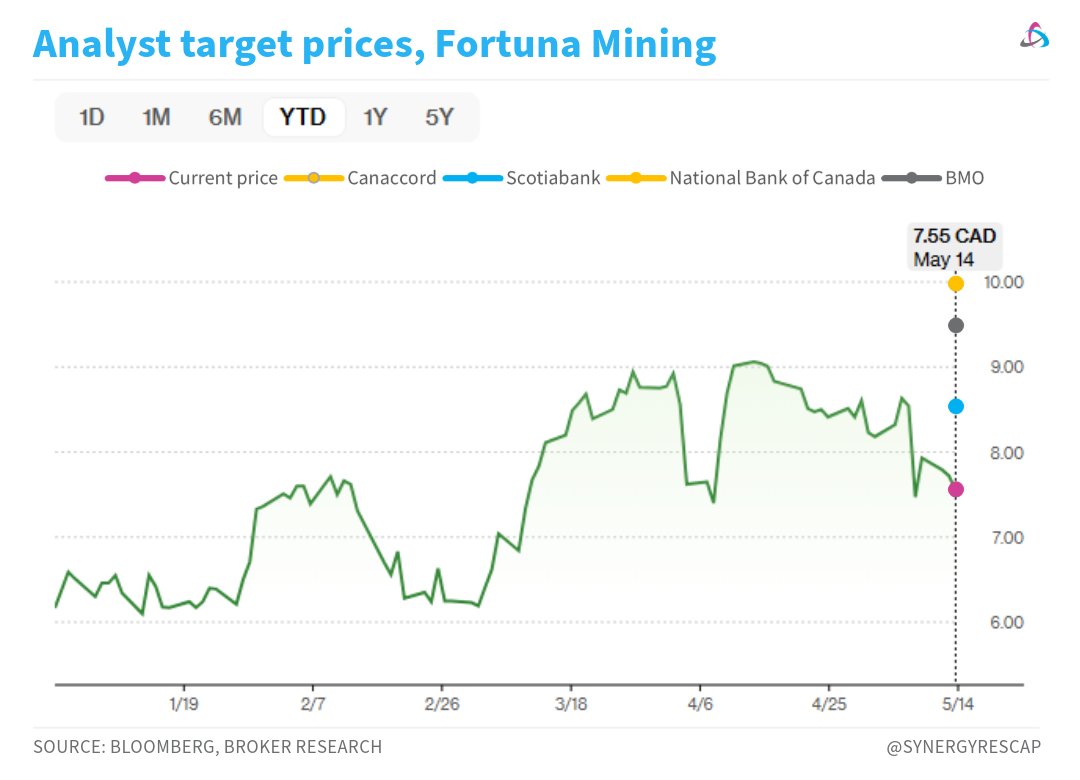Toggle the Scotiabank legend series

click(x=521, y=178)
